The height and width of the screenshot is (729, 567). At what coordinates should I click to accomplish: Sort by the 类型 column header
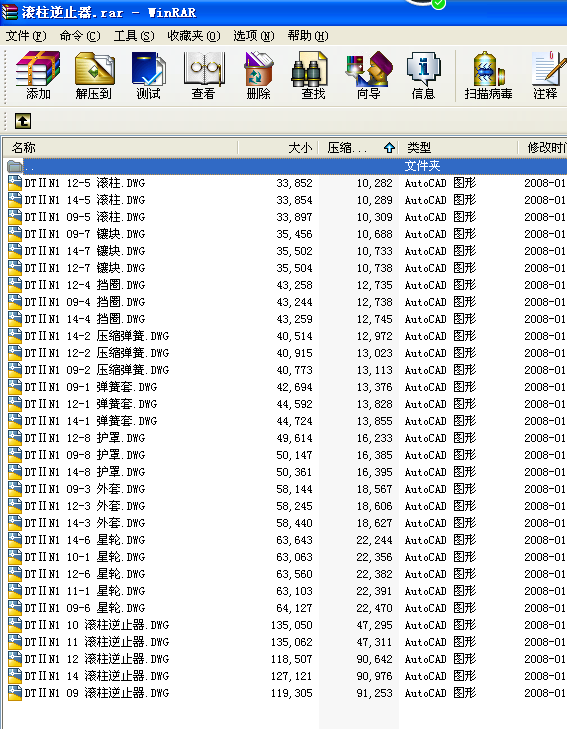458,148
